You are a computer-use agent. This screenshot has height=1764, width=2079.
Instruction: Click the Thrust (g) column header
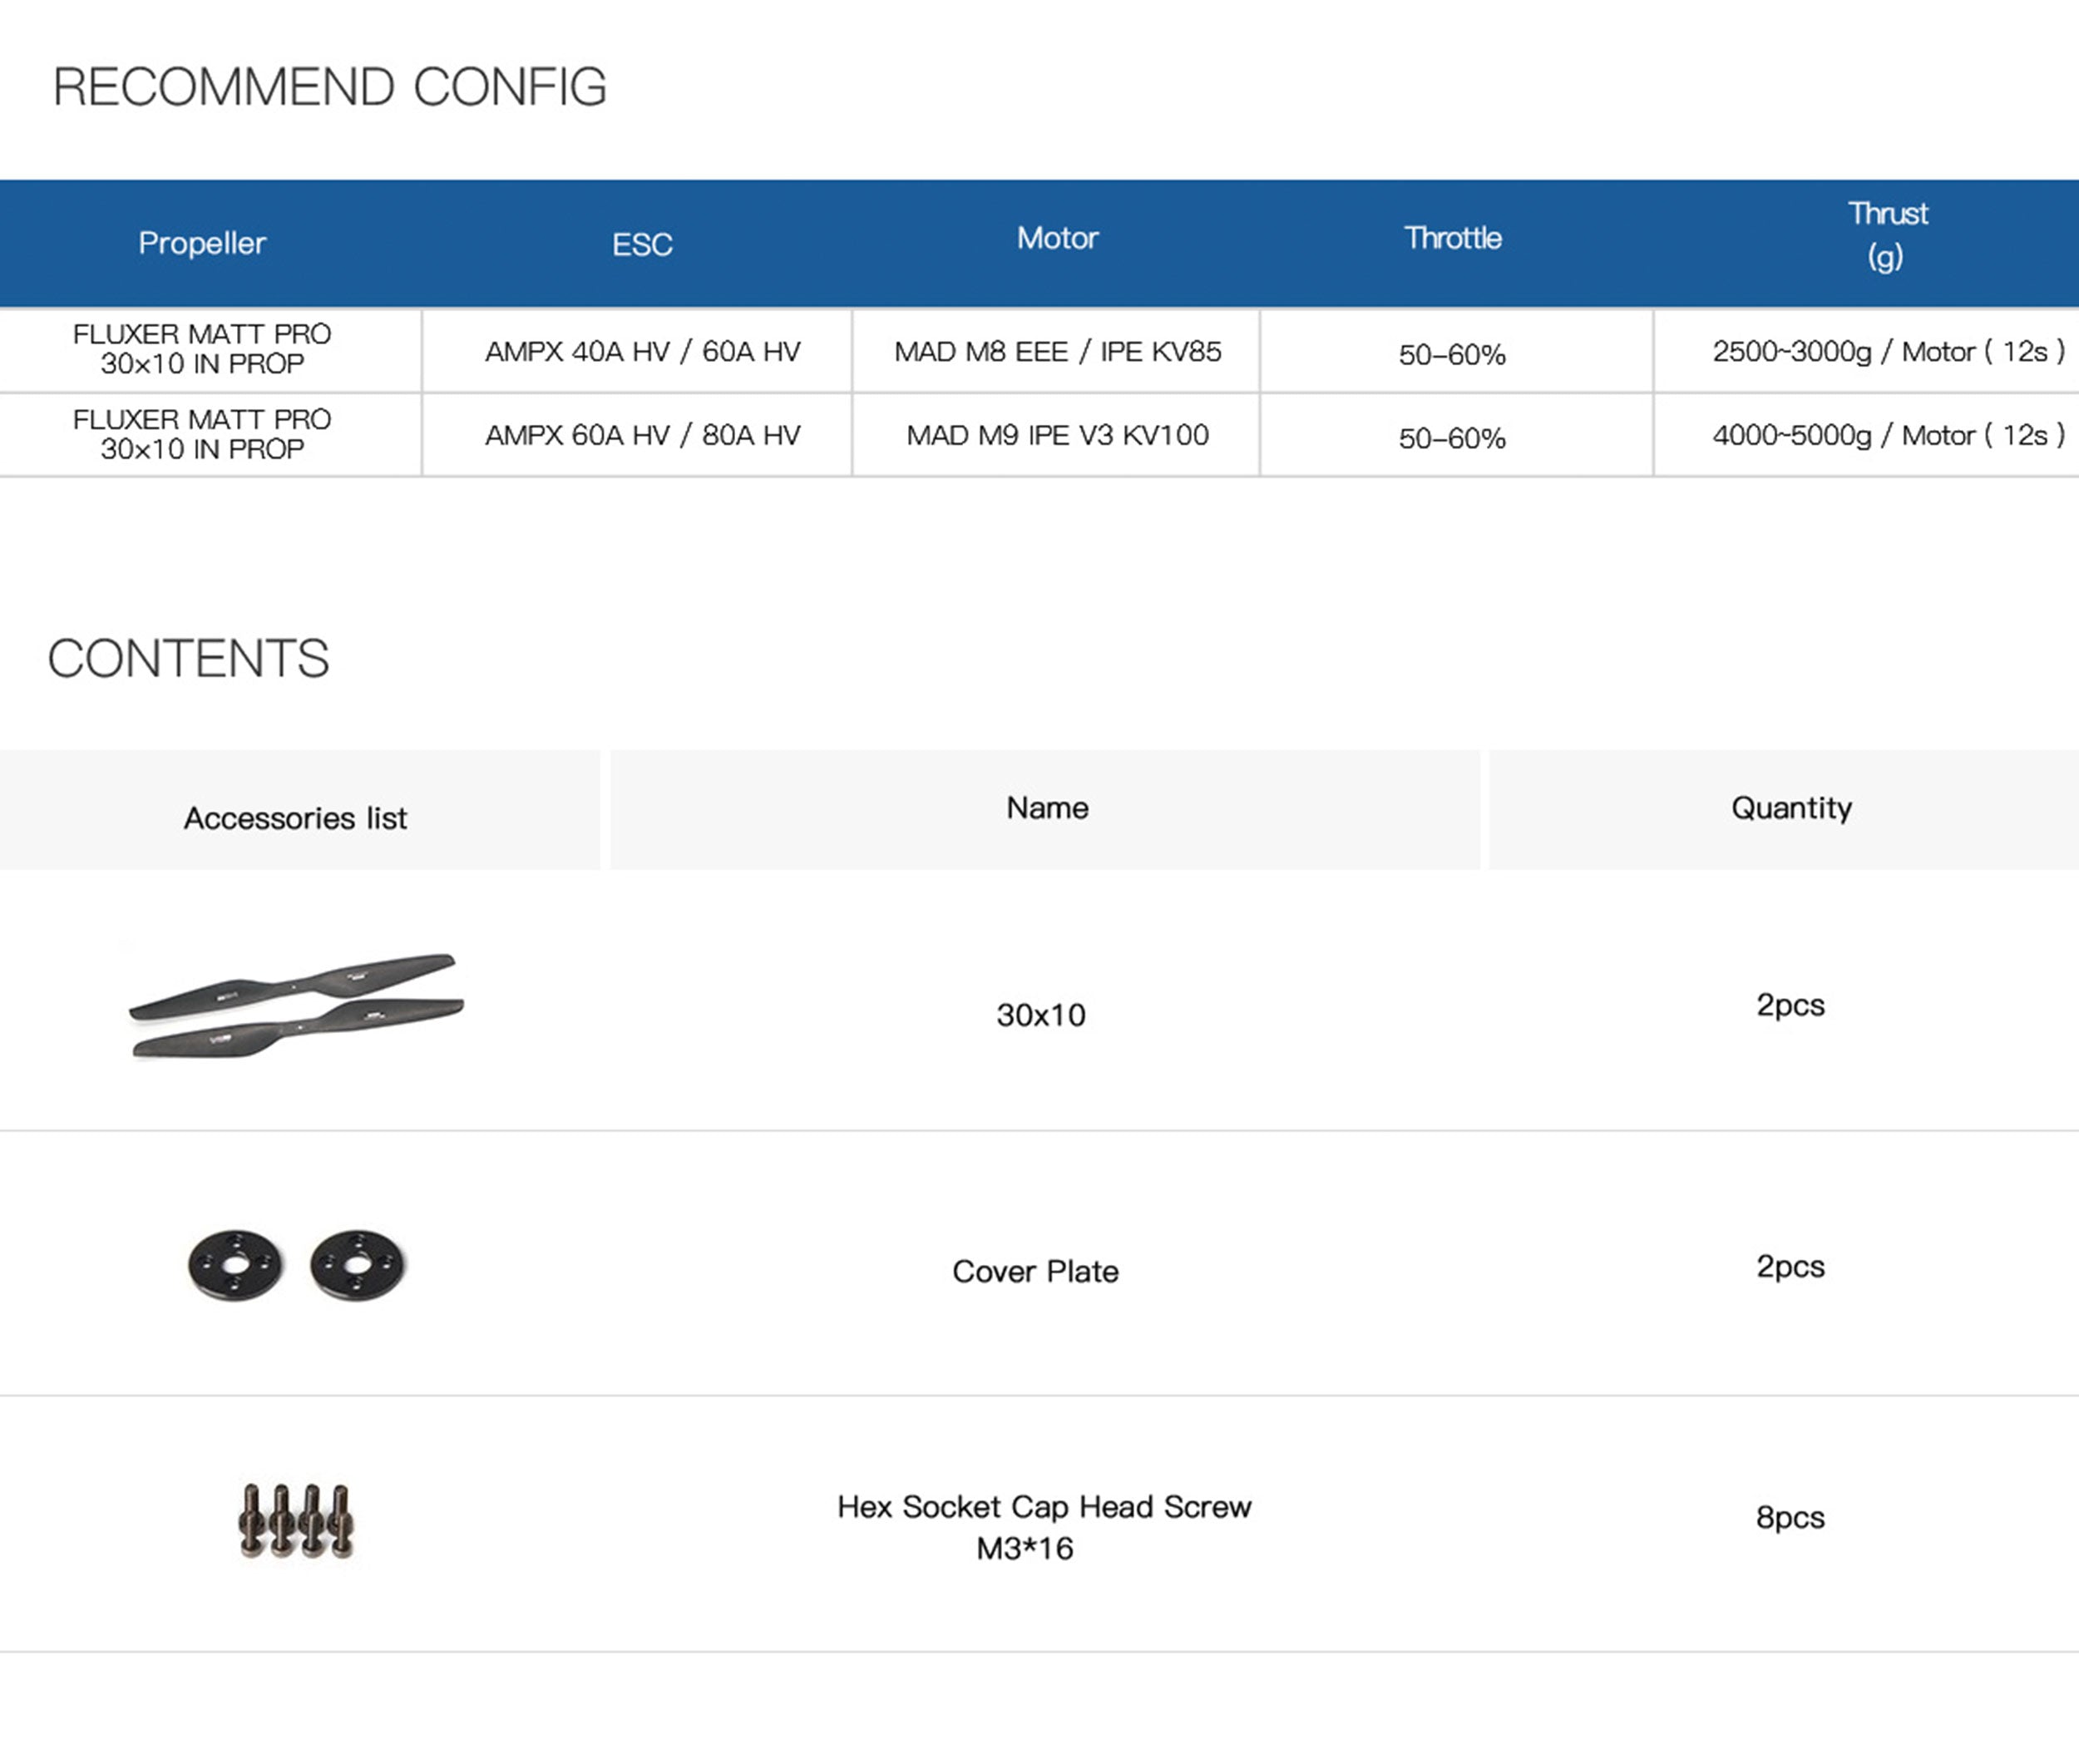click(1886, 235)
